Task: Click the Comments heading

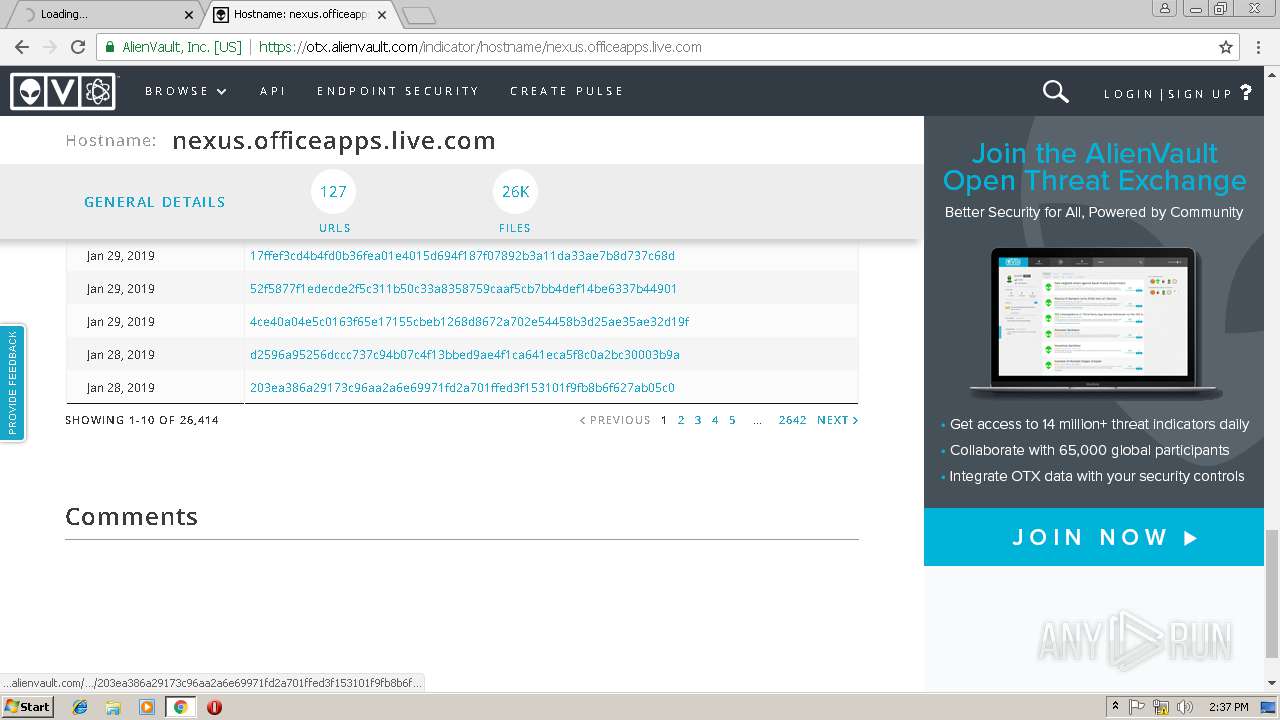Action: click(x=131, y=516)
